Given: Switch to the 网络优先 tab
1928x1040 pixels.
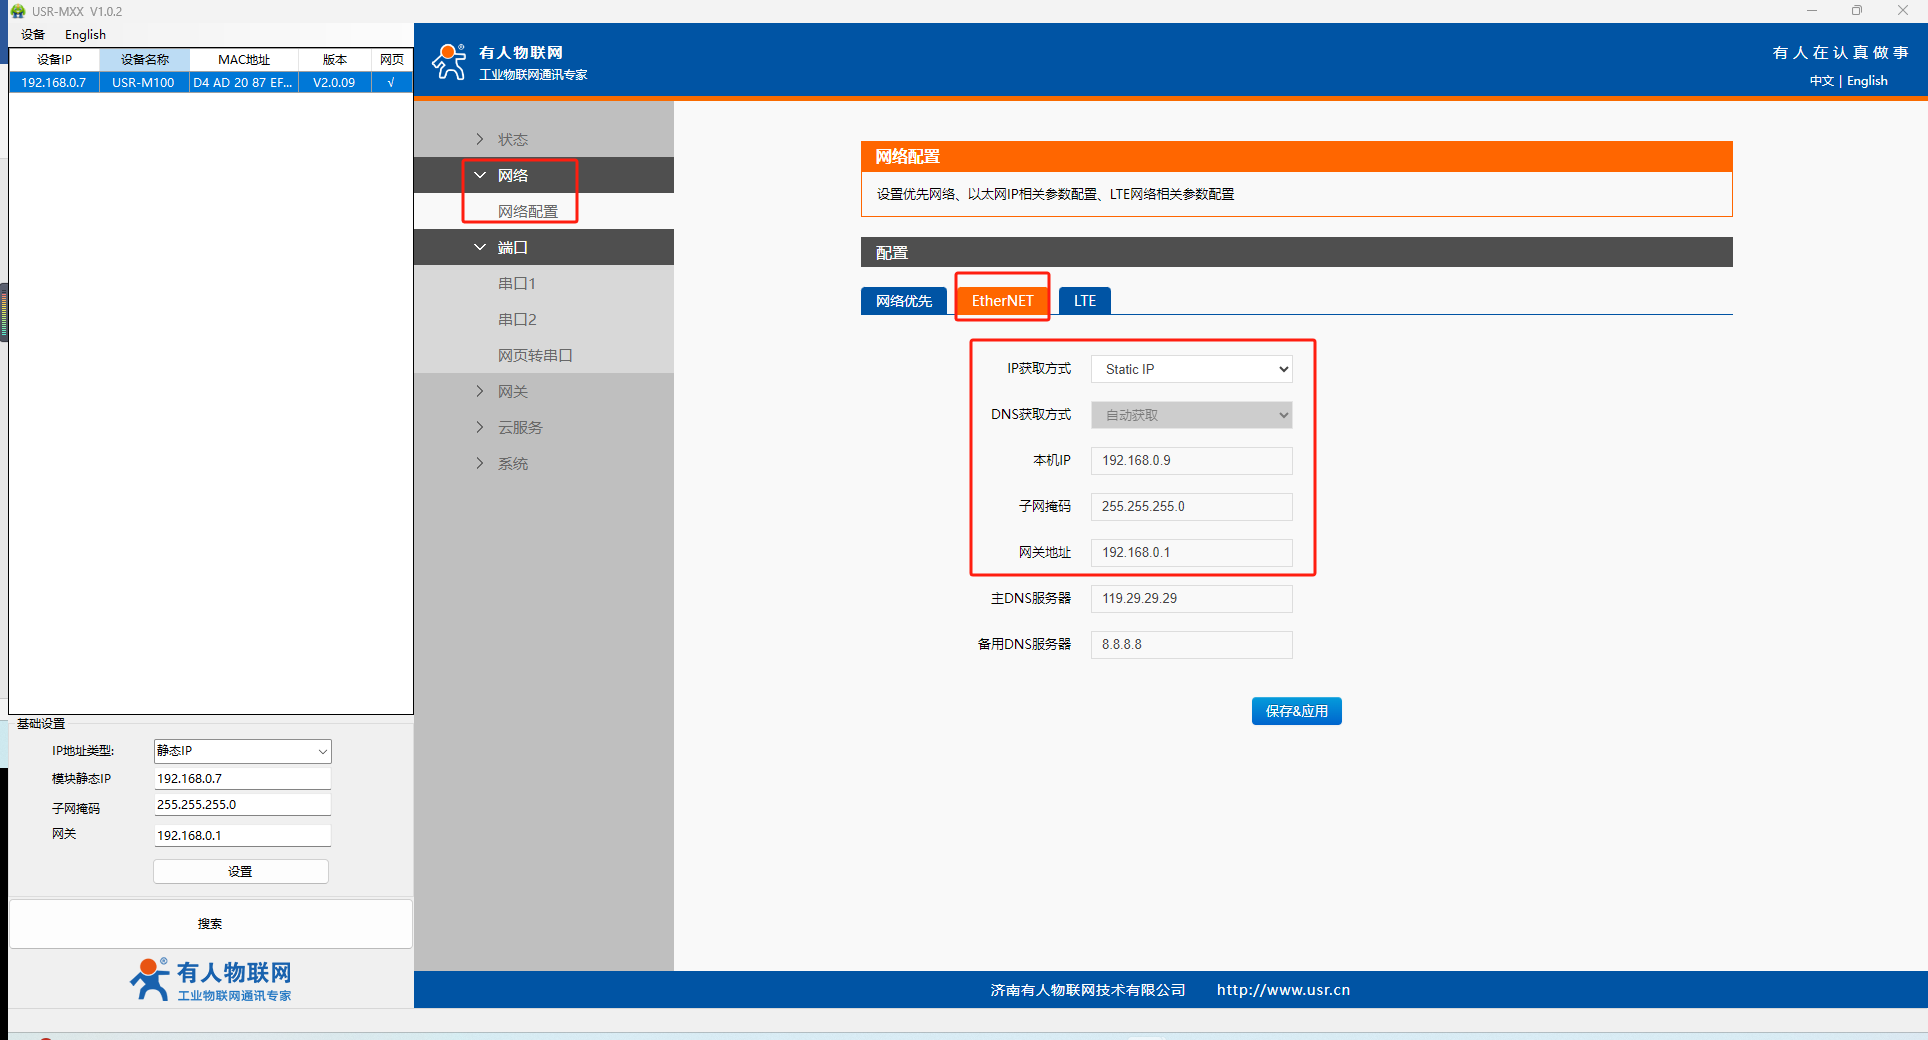Looking at the screenshot, I should 903,301.
